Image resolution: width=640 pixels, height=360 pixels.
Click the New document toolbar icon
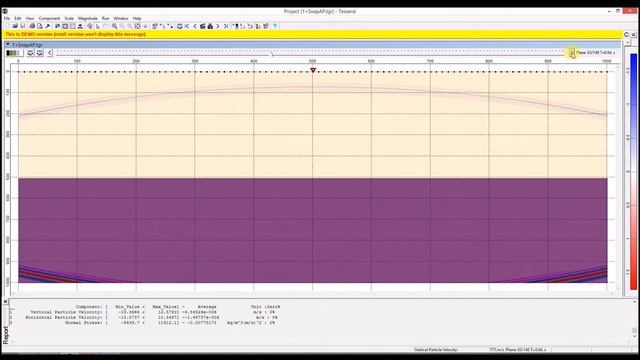(8, 26)
